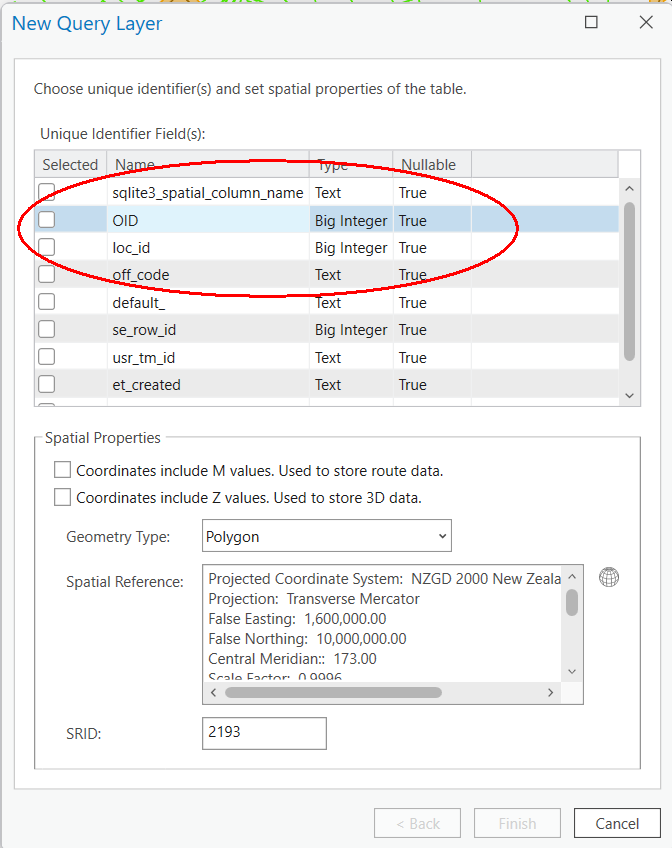Screen dimensions: 672x848
Task: Maximize the New Query Layer window
Action: 591,22
